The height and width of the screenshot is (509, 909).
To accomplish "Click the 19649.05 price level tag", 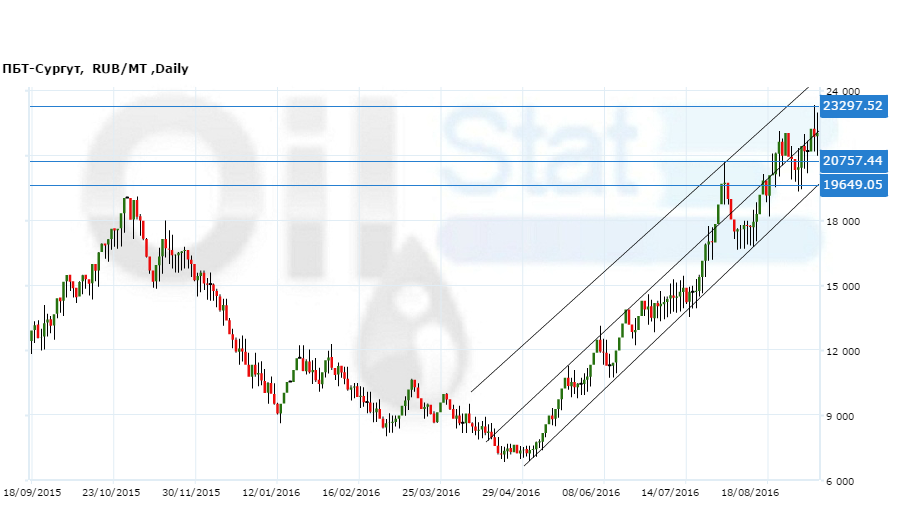I will 852,185.
